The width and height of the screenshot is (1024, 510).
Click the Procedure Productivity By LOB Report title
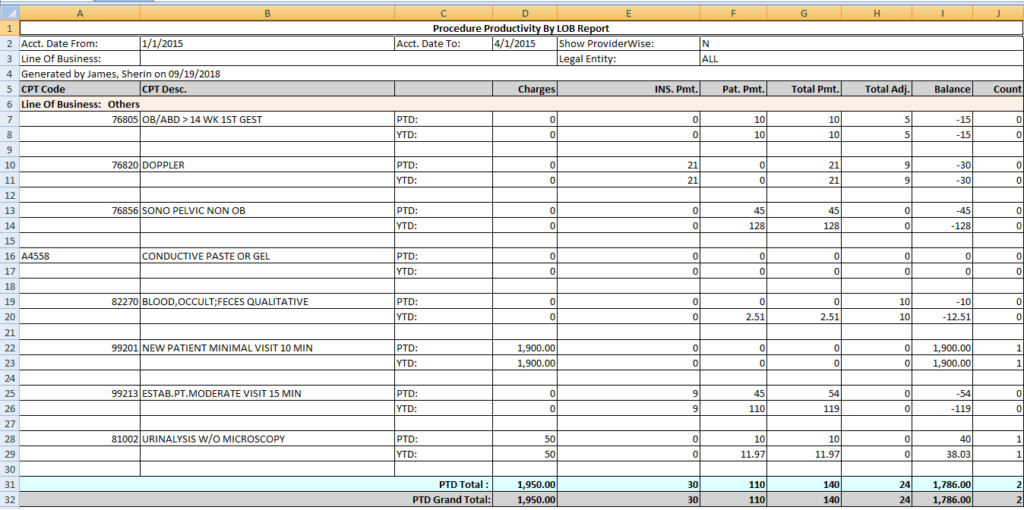click(521, 28)
